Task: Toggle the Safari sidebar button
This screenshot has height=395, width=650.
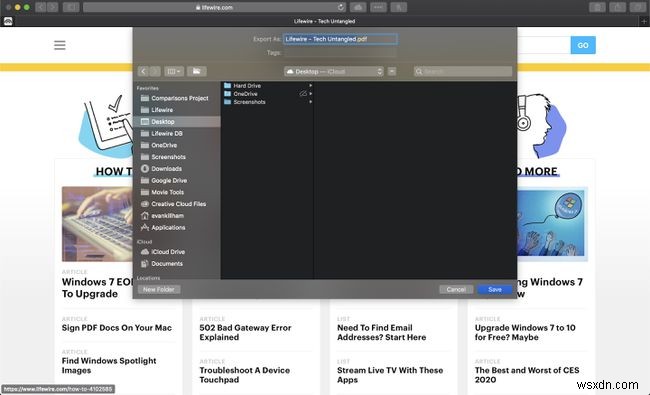Action: [71, 7]
